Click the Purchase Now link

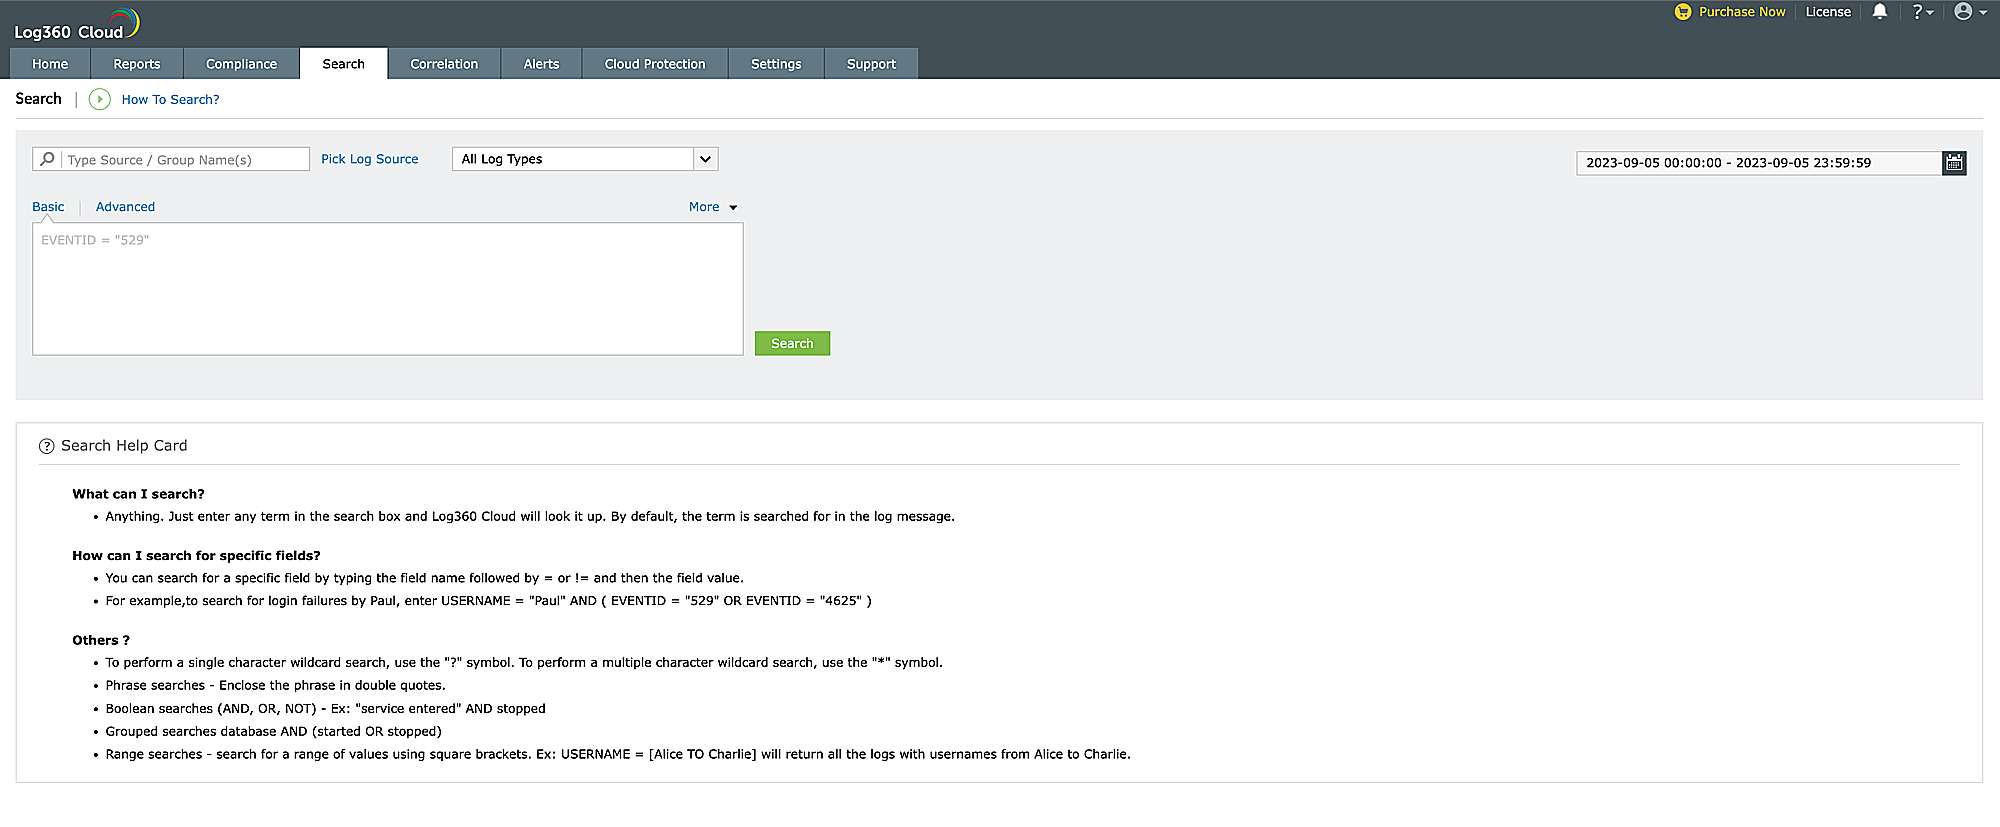(x=1742, y=12)
